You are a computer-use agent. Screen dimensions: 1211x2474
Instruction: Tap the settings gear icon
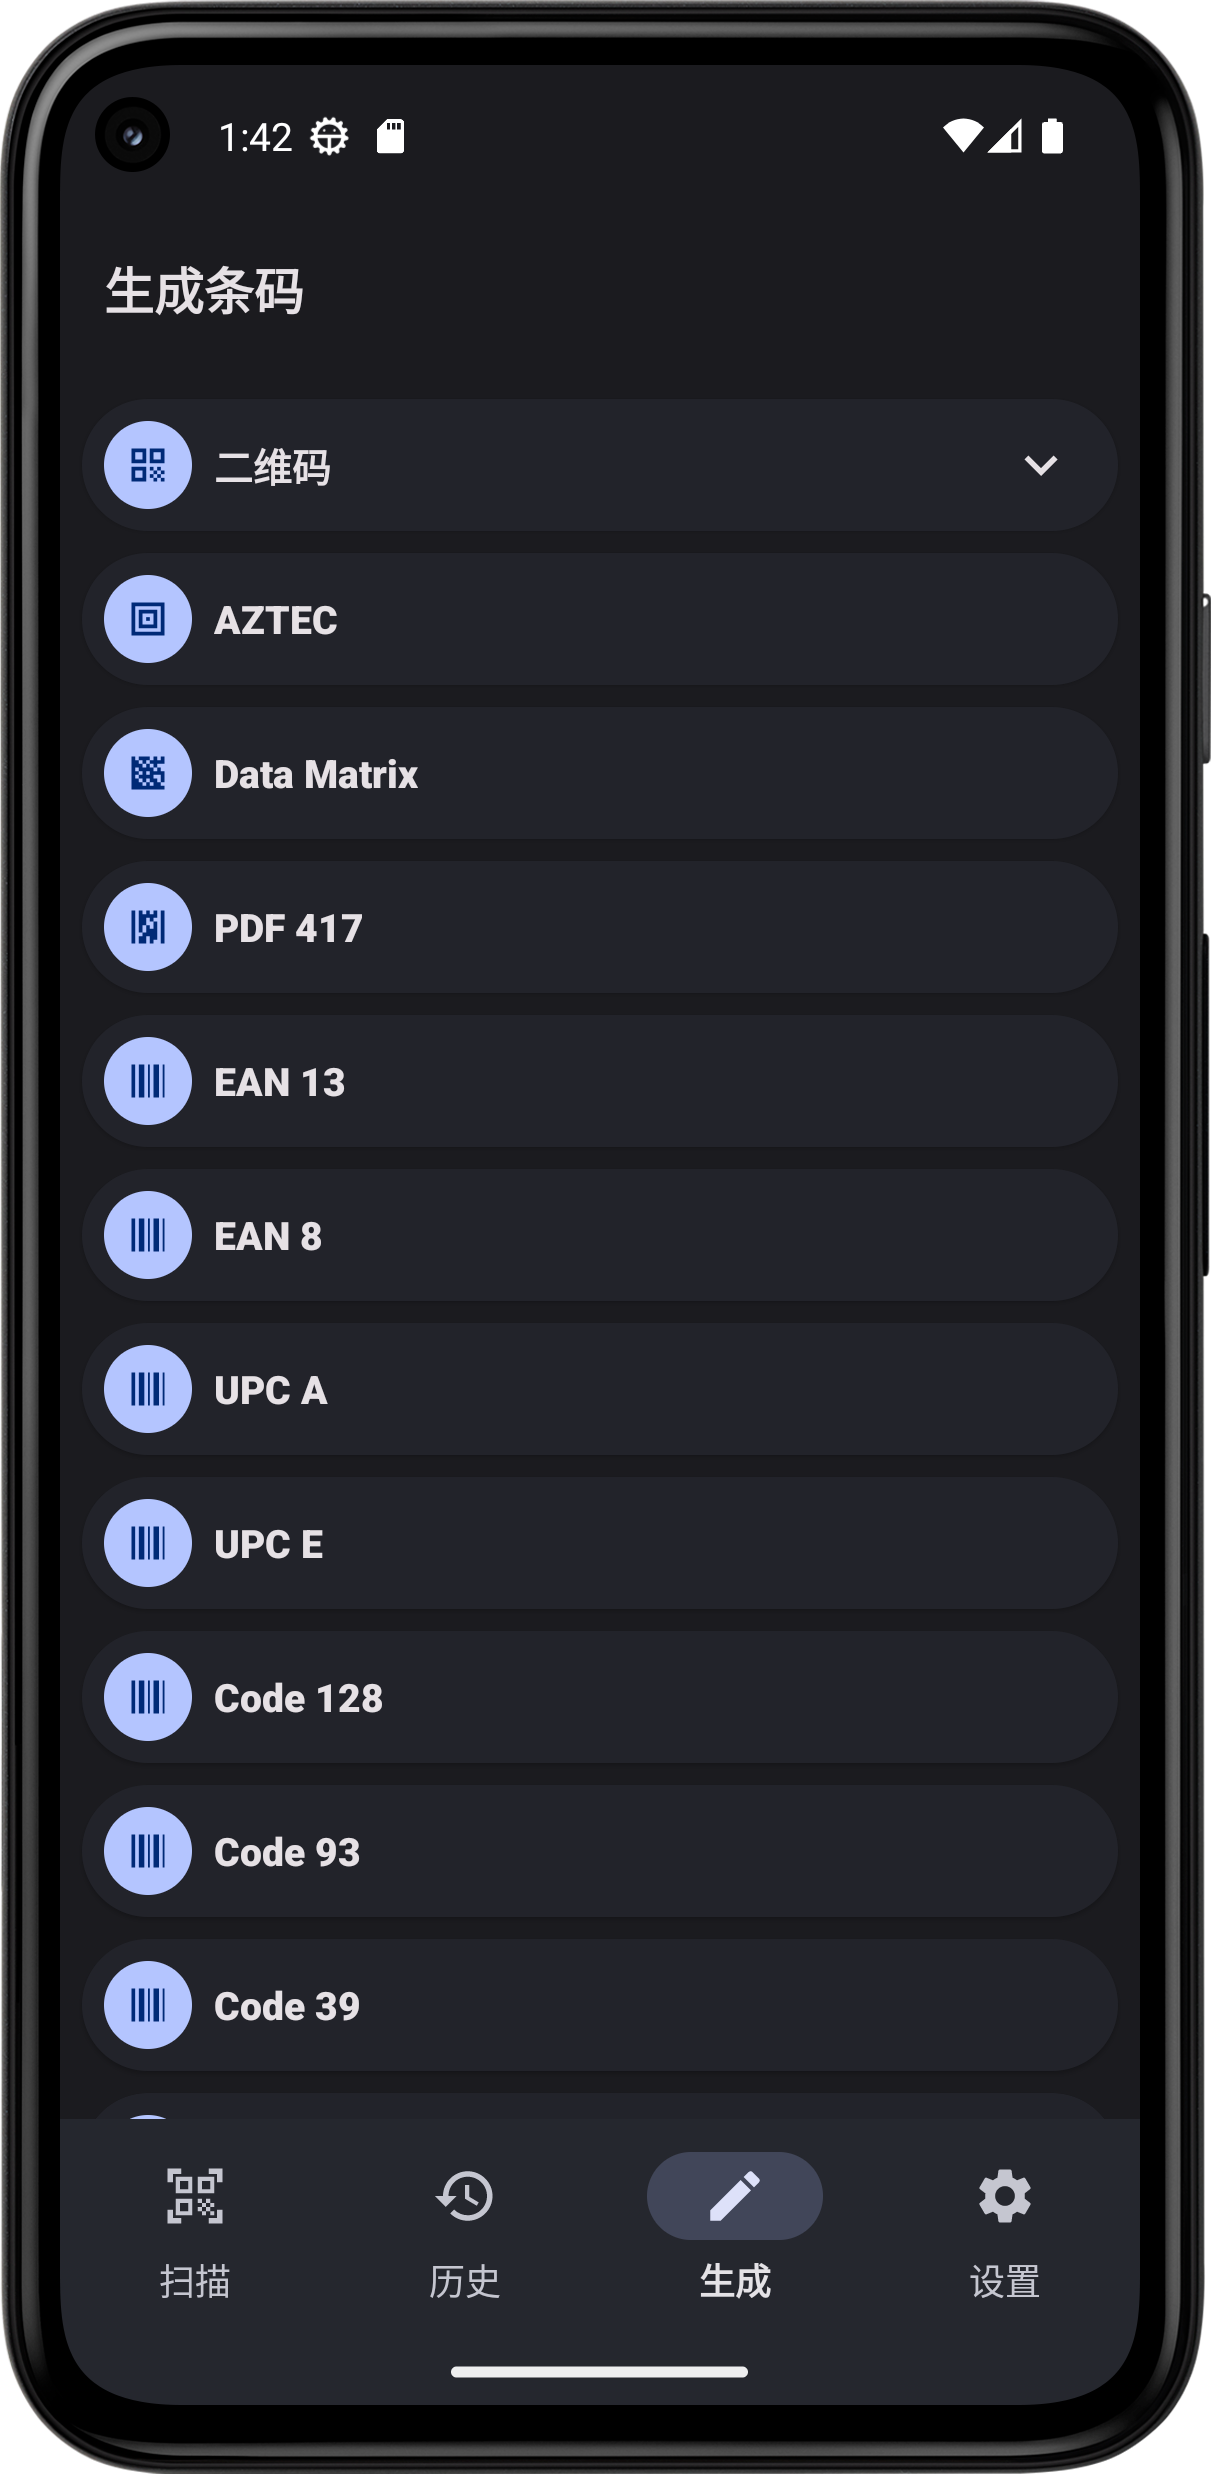click(1004, 2196)
